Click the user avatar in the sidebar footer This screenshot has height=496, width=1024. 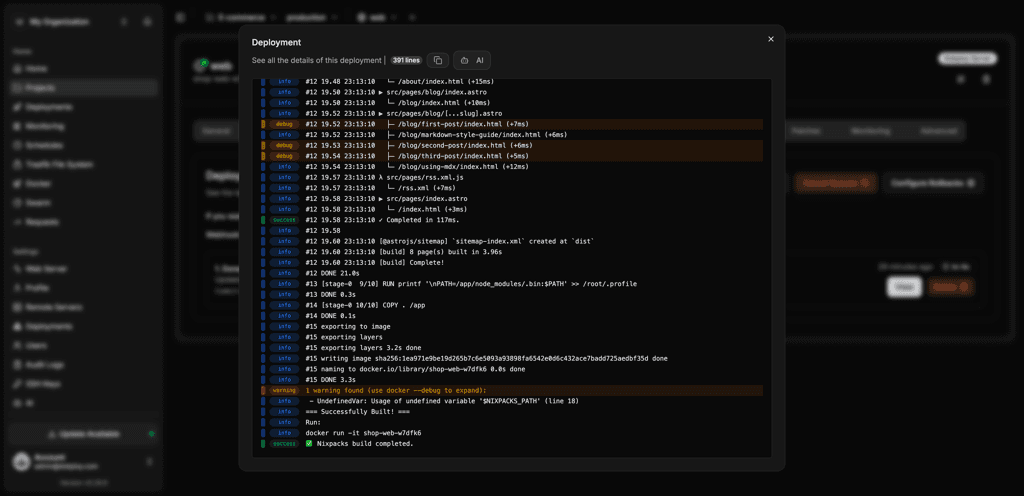(x=21, y=462)
